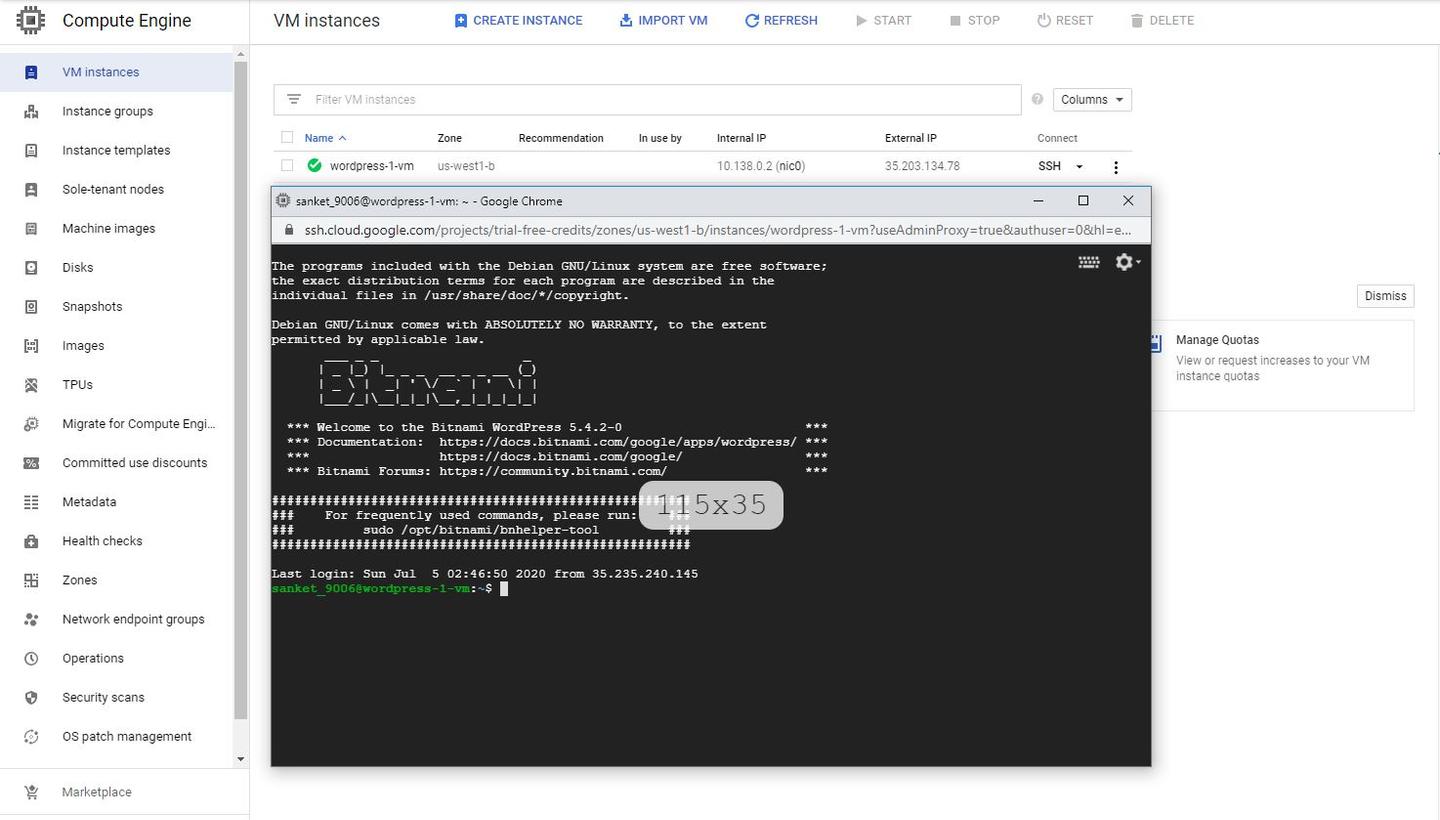This screenshot has width=1440, height=820.
Task: Click the Zones sidebar icon
Action: [x=31, y=579]
